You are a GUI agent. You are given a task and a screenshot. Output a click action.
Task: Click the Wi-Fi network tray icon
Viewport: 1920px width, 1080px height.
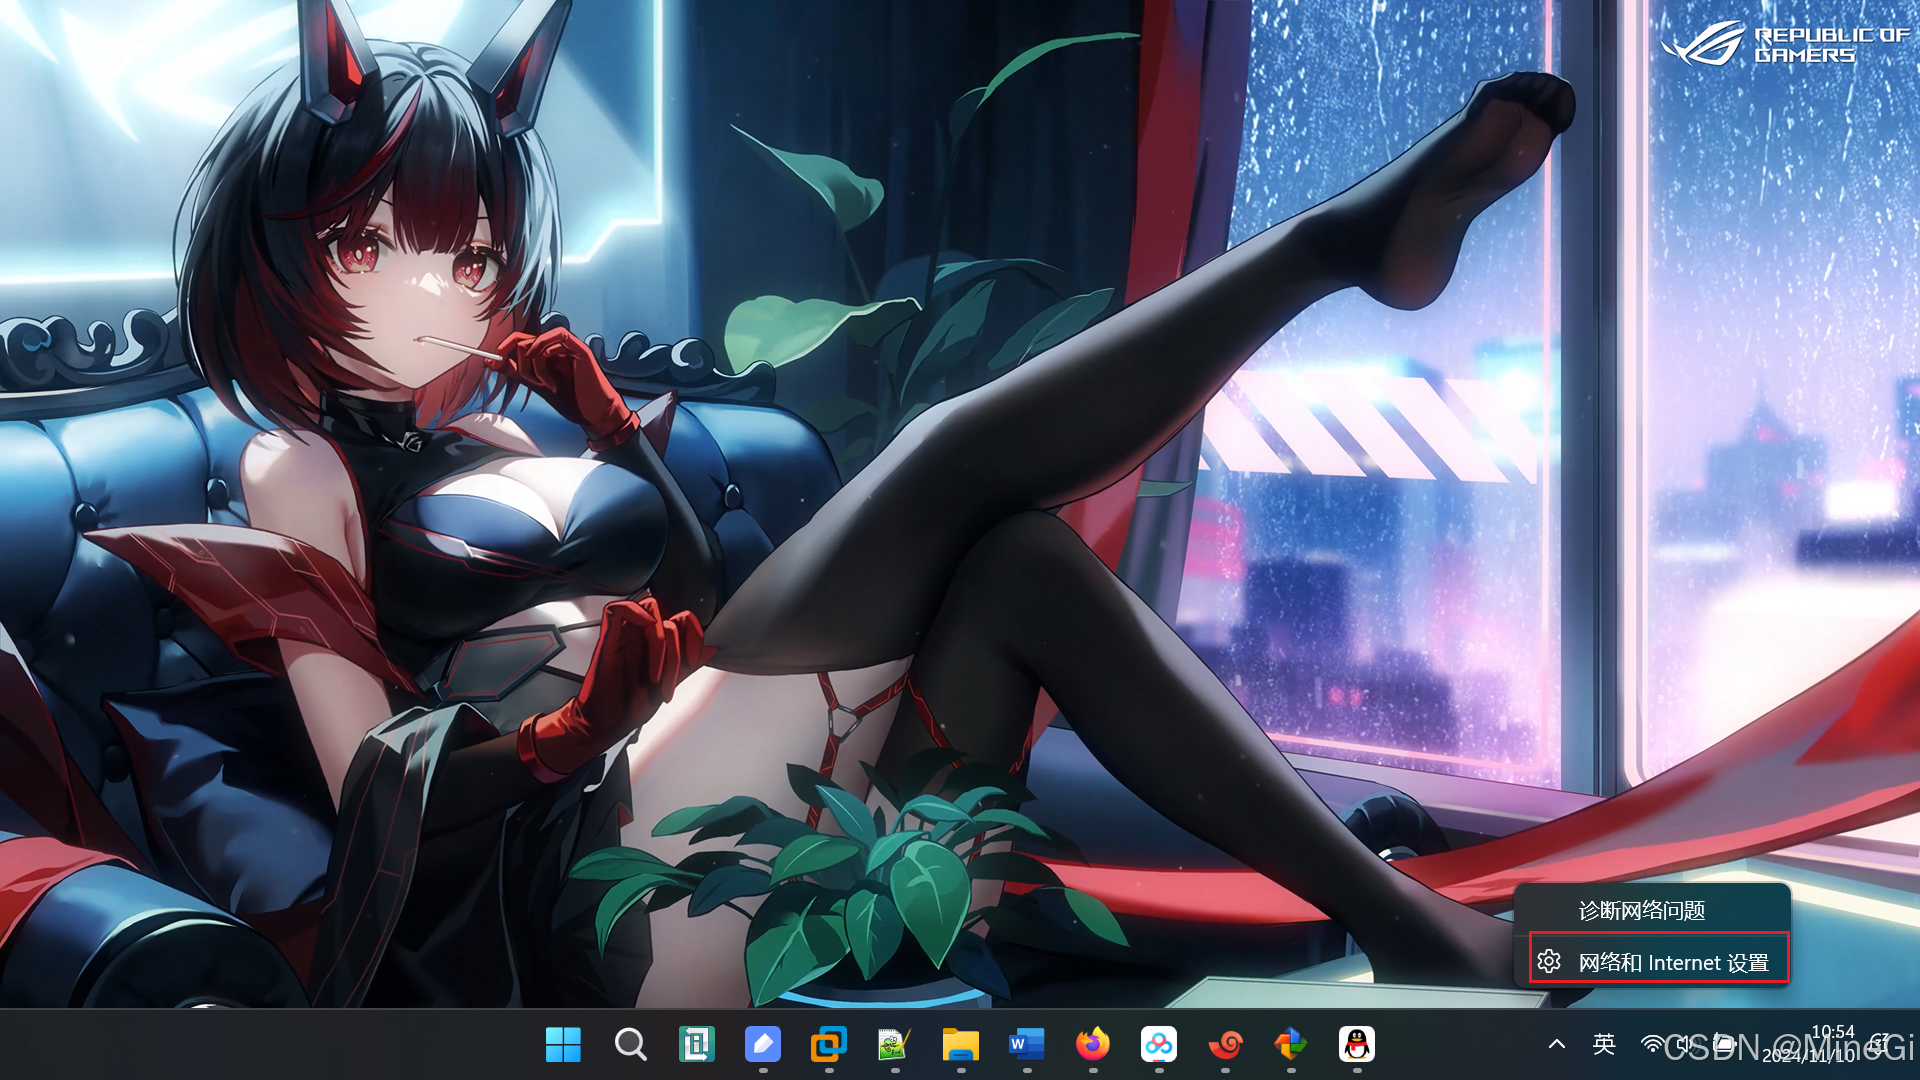pos(1653,1045)
